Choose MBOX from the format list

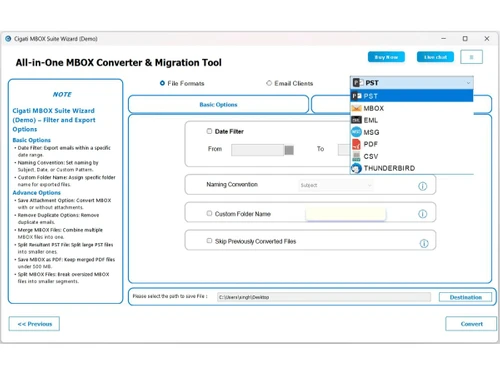(412, 108)
